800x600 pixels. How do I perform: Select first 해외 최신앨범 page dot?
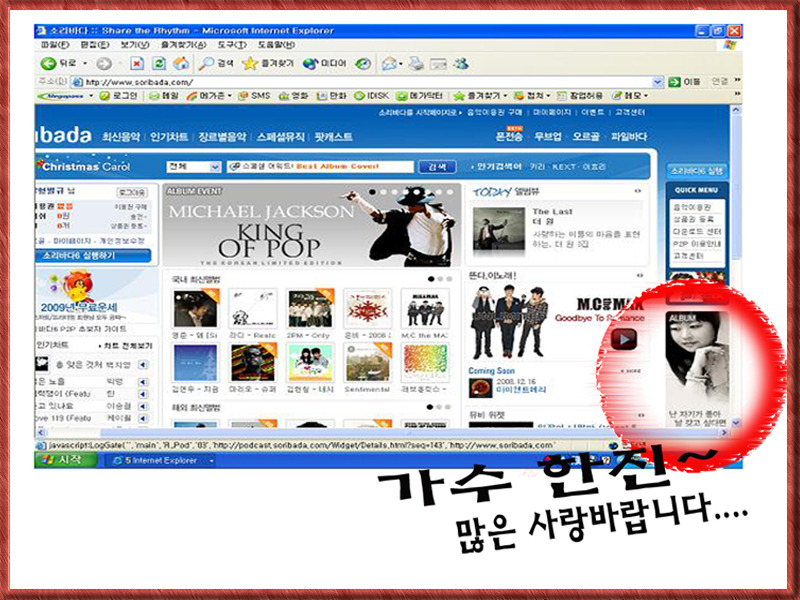[430, 407]
